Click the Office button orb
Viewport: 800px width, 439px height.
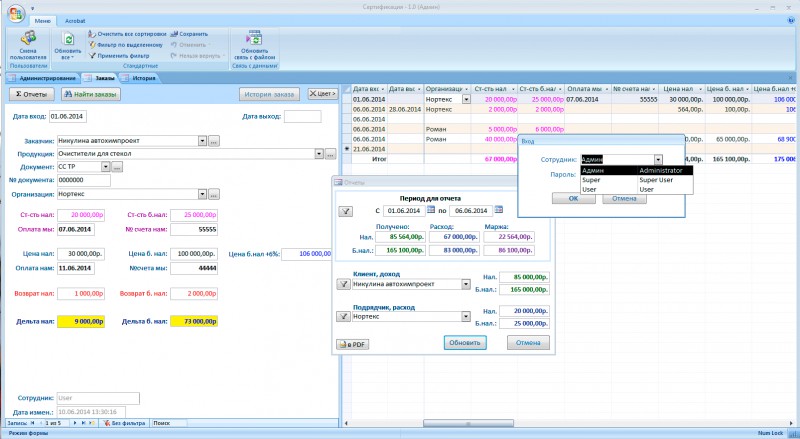[15, 13]
